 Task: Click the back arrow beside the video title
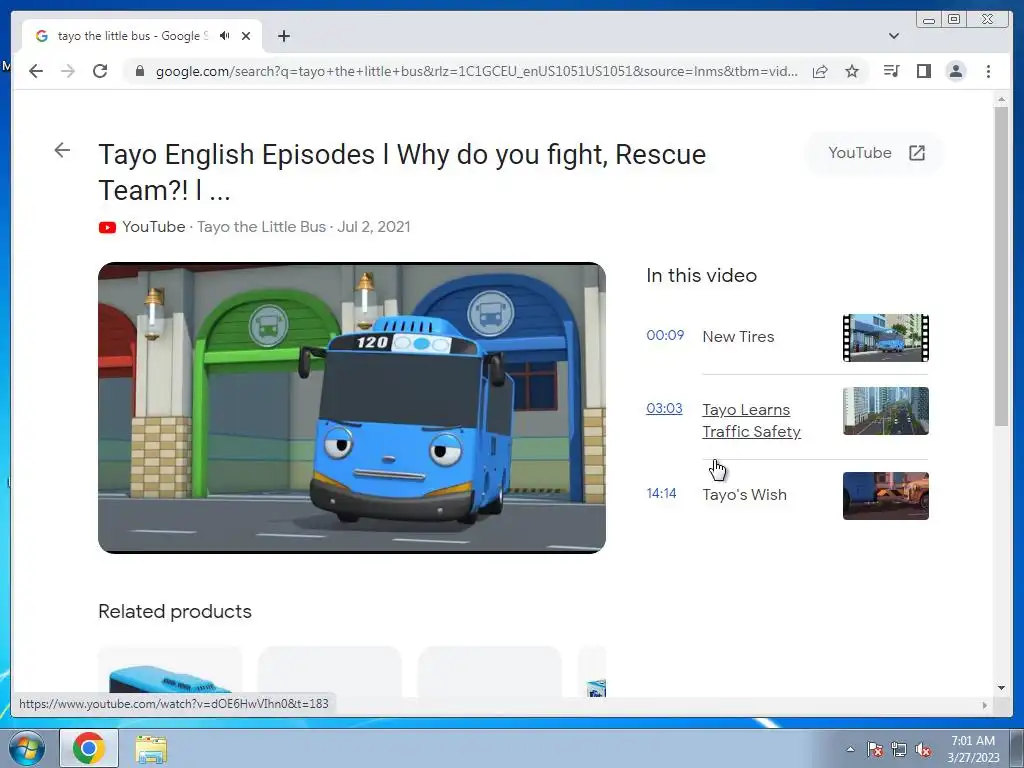(62, 150)
